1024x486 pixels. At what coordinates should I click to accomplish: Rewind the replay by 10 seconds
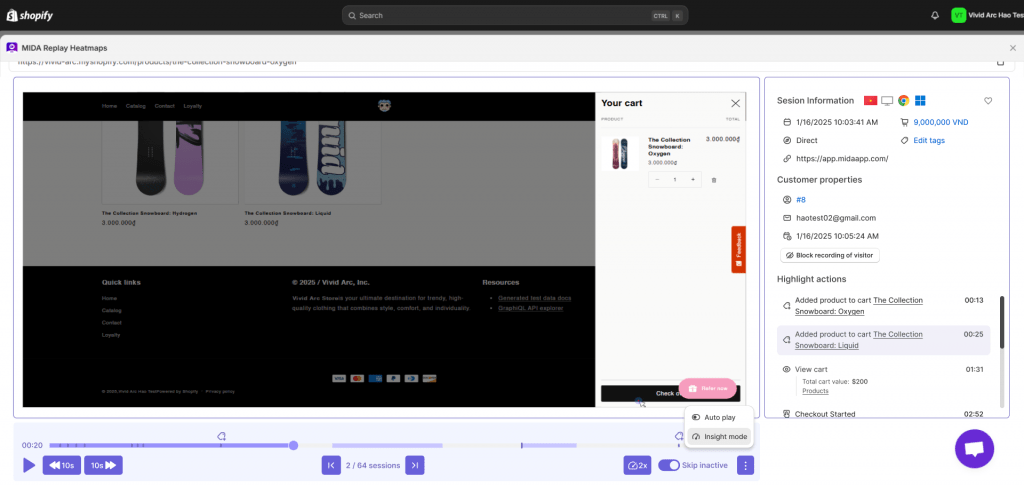click(x=61, y=465)
